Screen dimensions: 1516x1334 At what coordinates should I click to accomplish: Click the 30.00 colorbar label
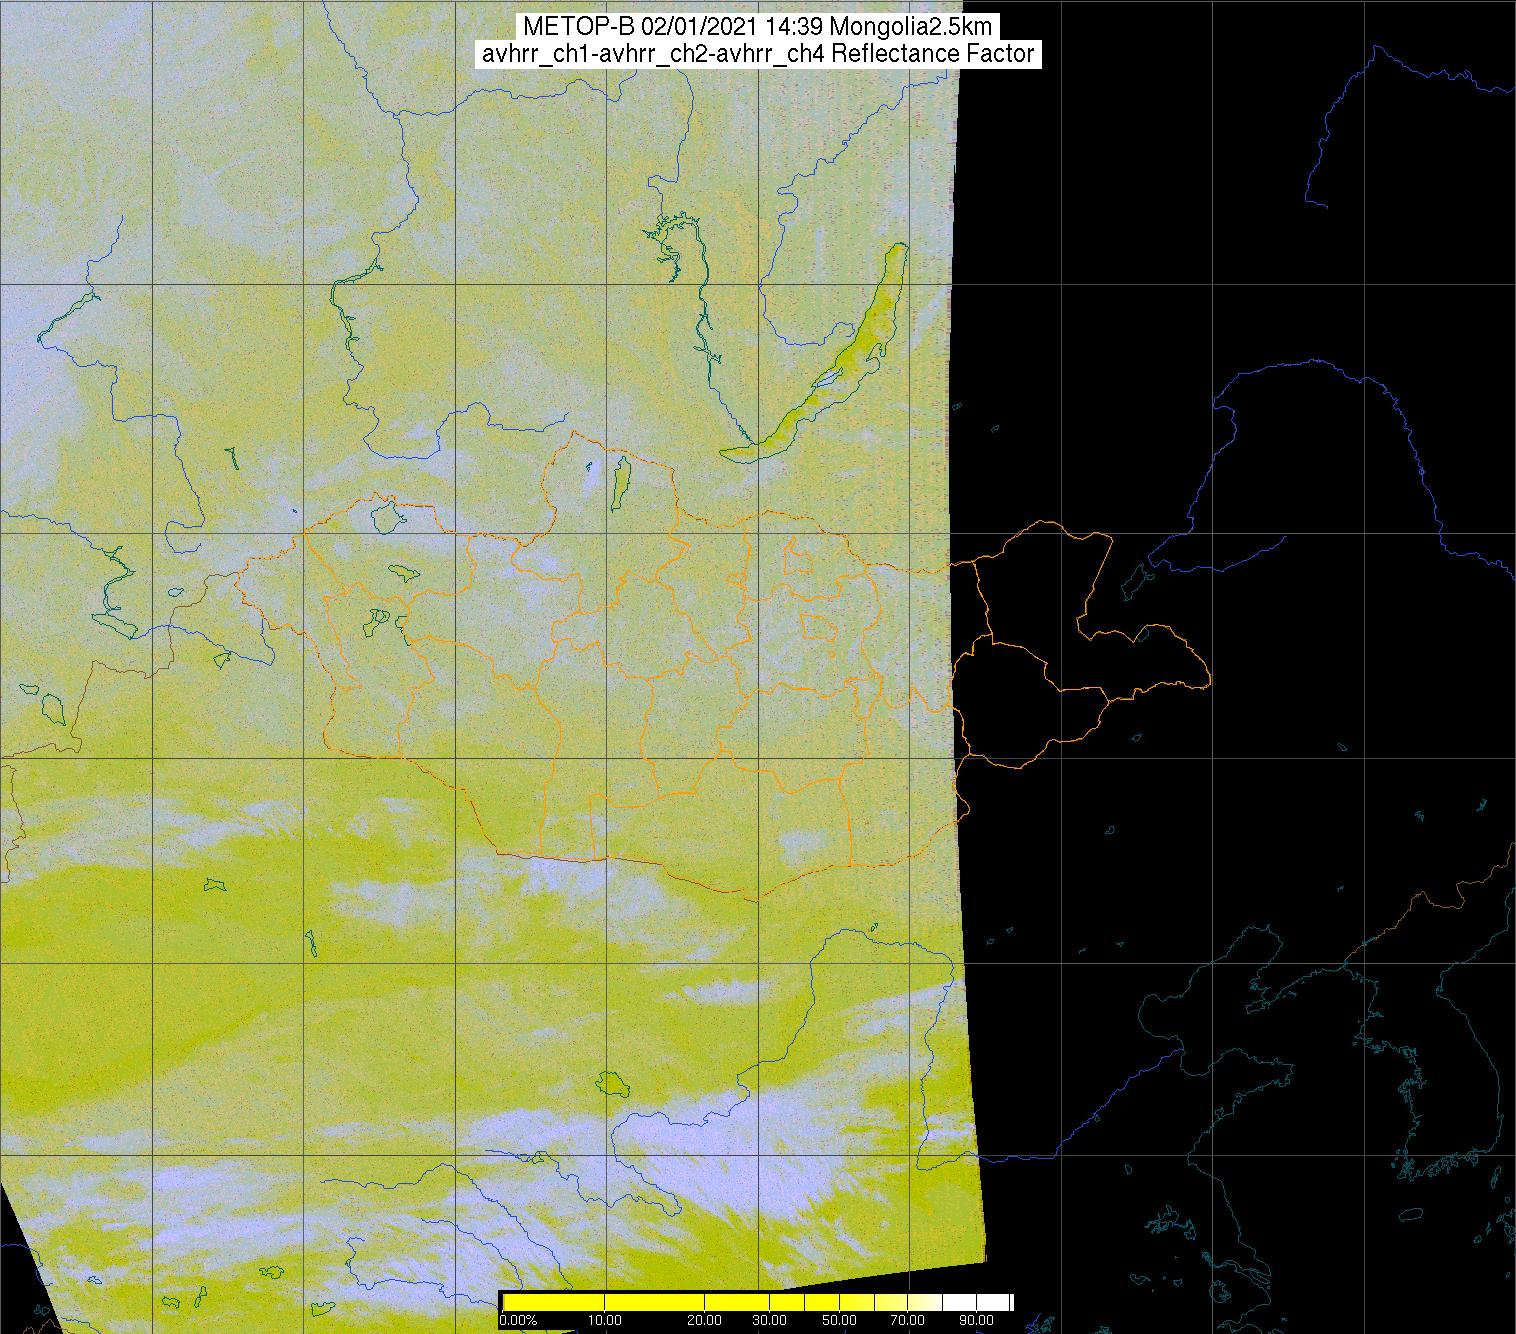coord(770,1320)
